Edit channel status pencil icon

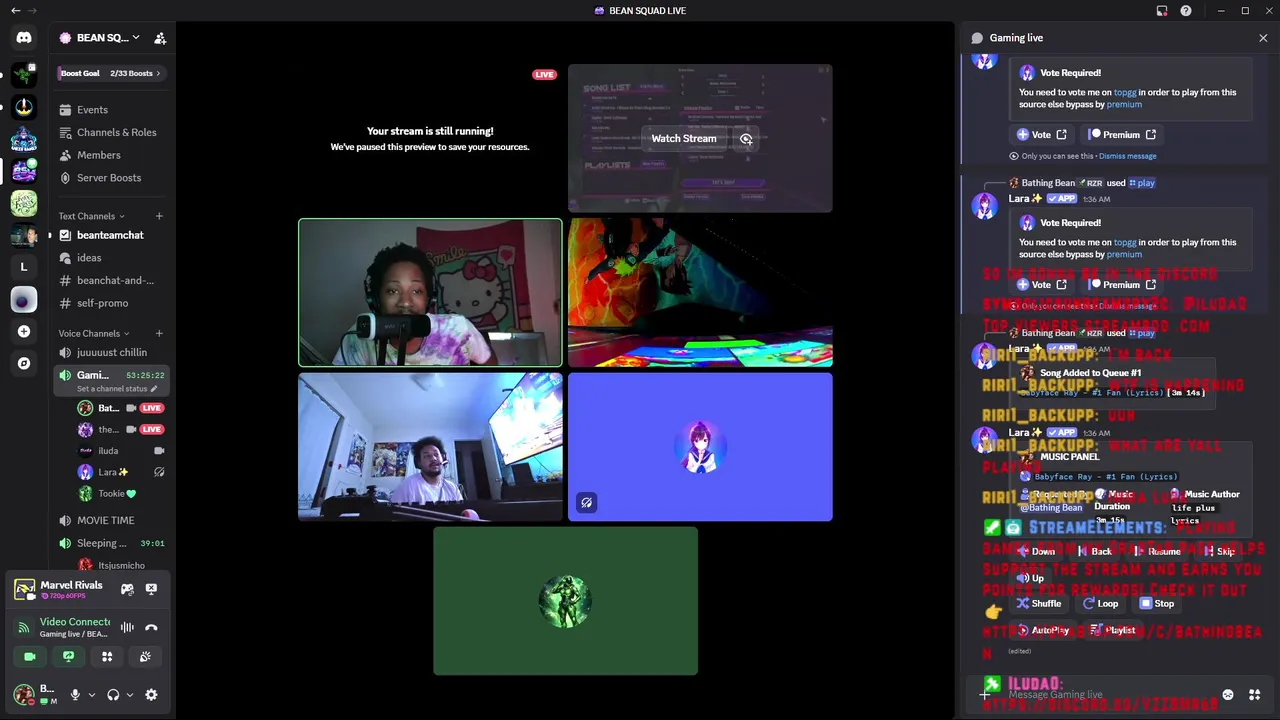click(154, 389)
